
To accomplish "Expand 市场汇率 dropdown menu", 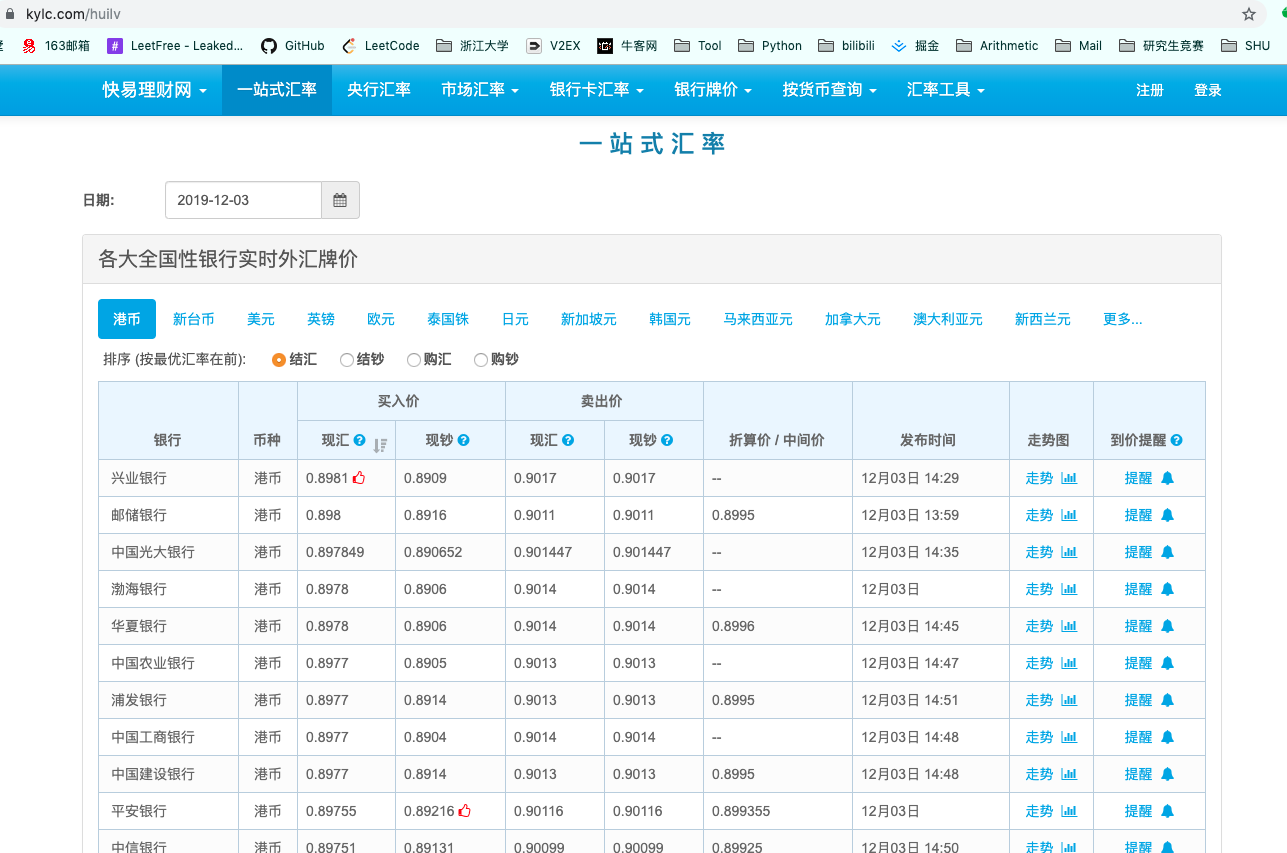I will (480, 90).
